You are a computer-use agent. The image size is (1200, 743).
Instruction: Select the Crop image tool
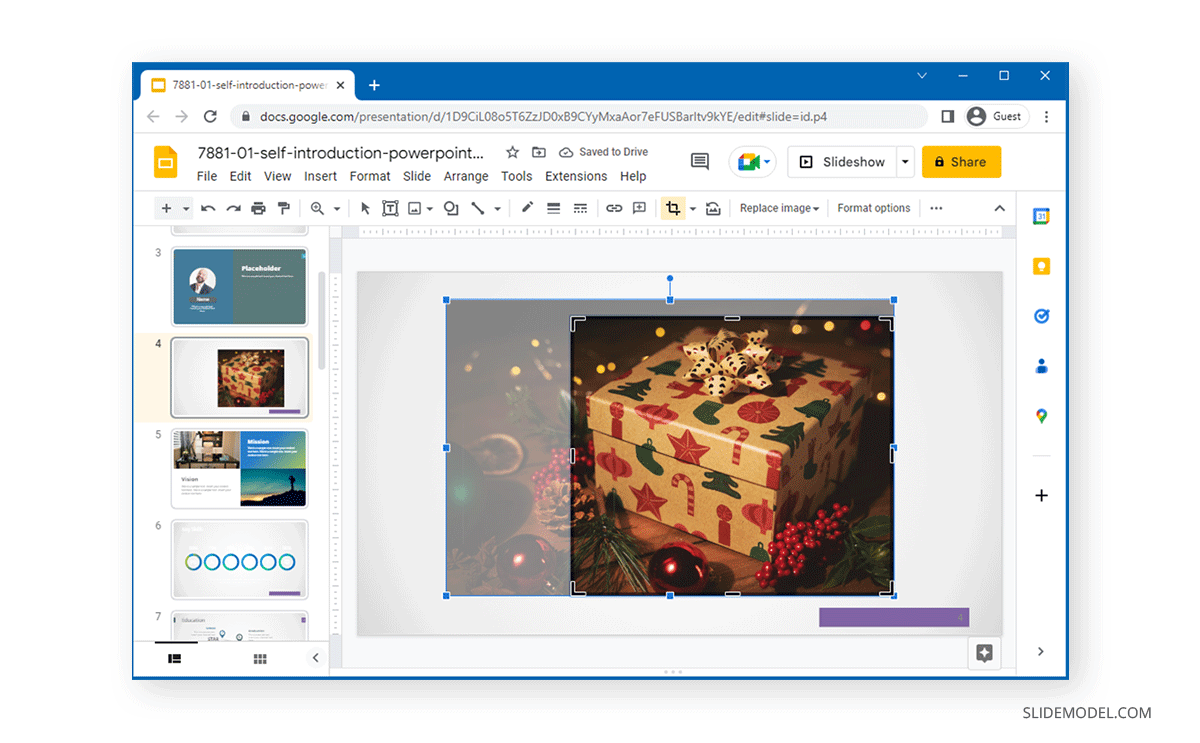pyautogui.click(x=674, y=208)
